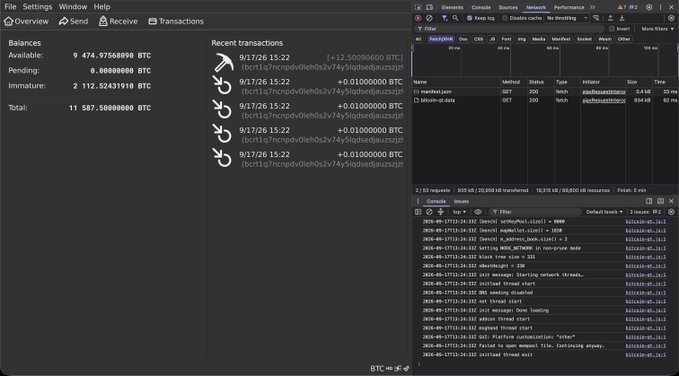
Task: Open the Overview tab in wallet toolbar
Action: [26, 21]
